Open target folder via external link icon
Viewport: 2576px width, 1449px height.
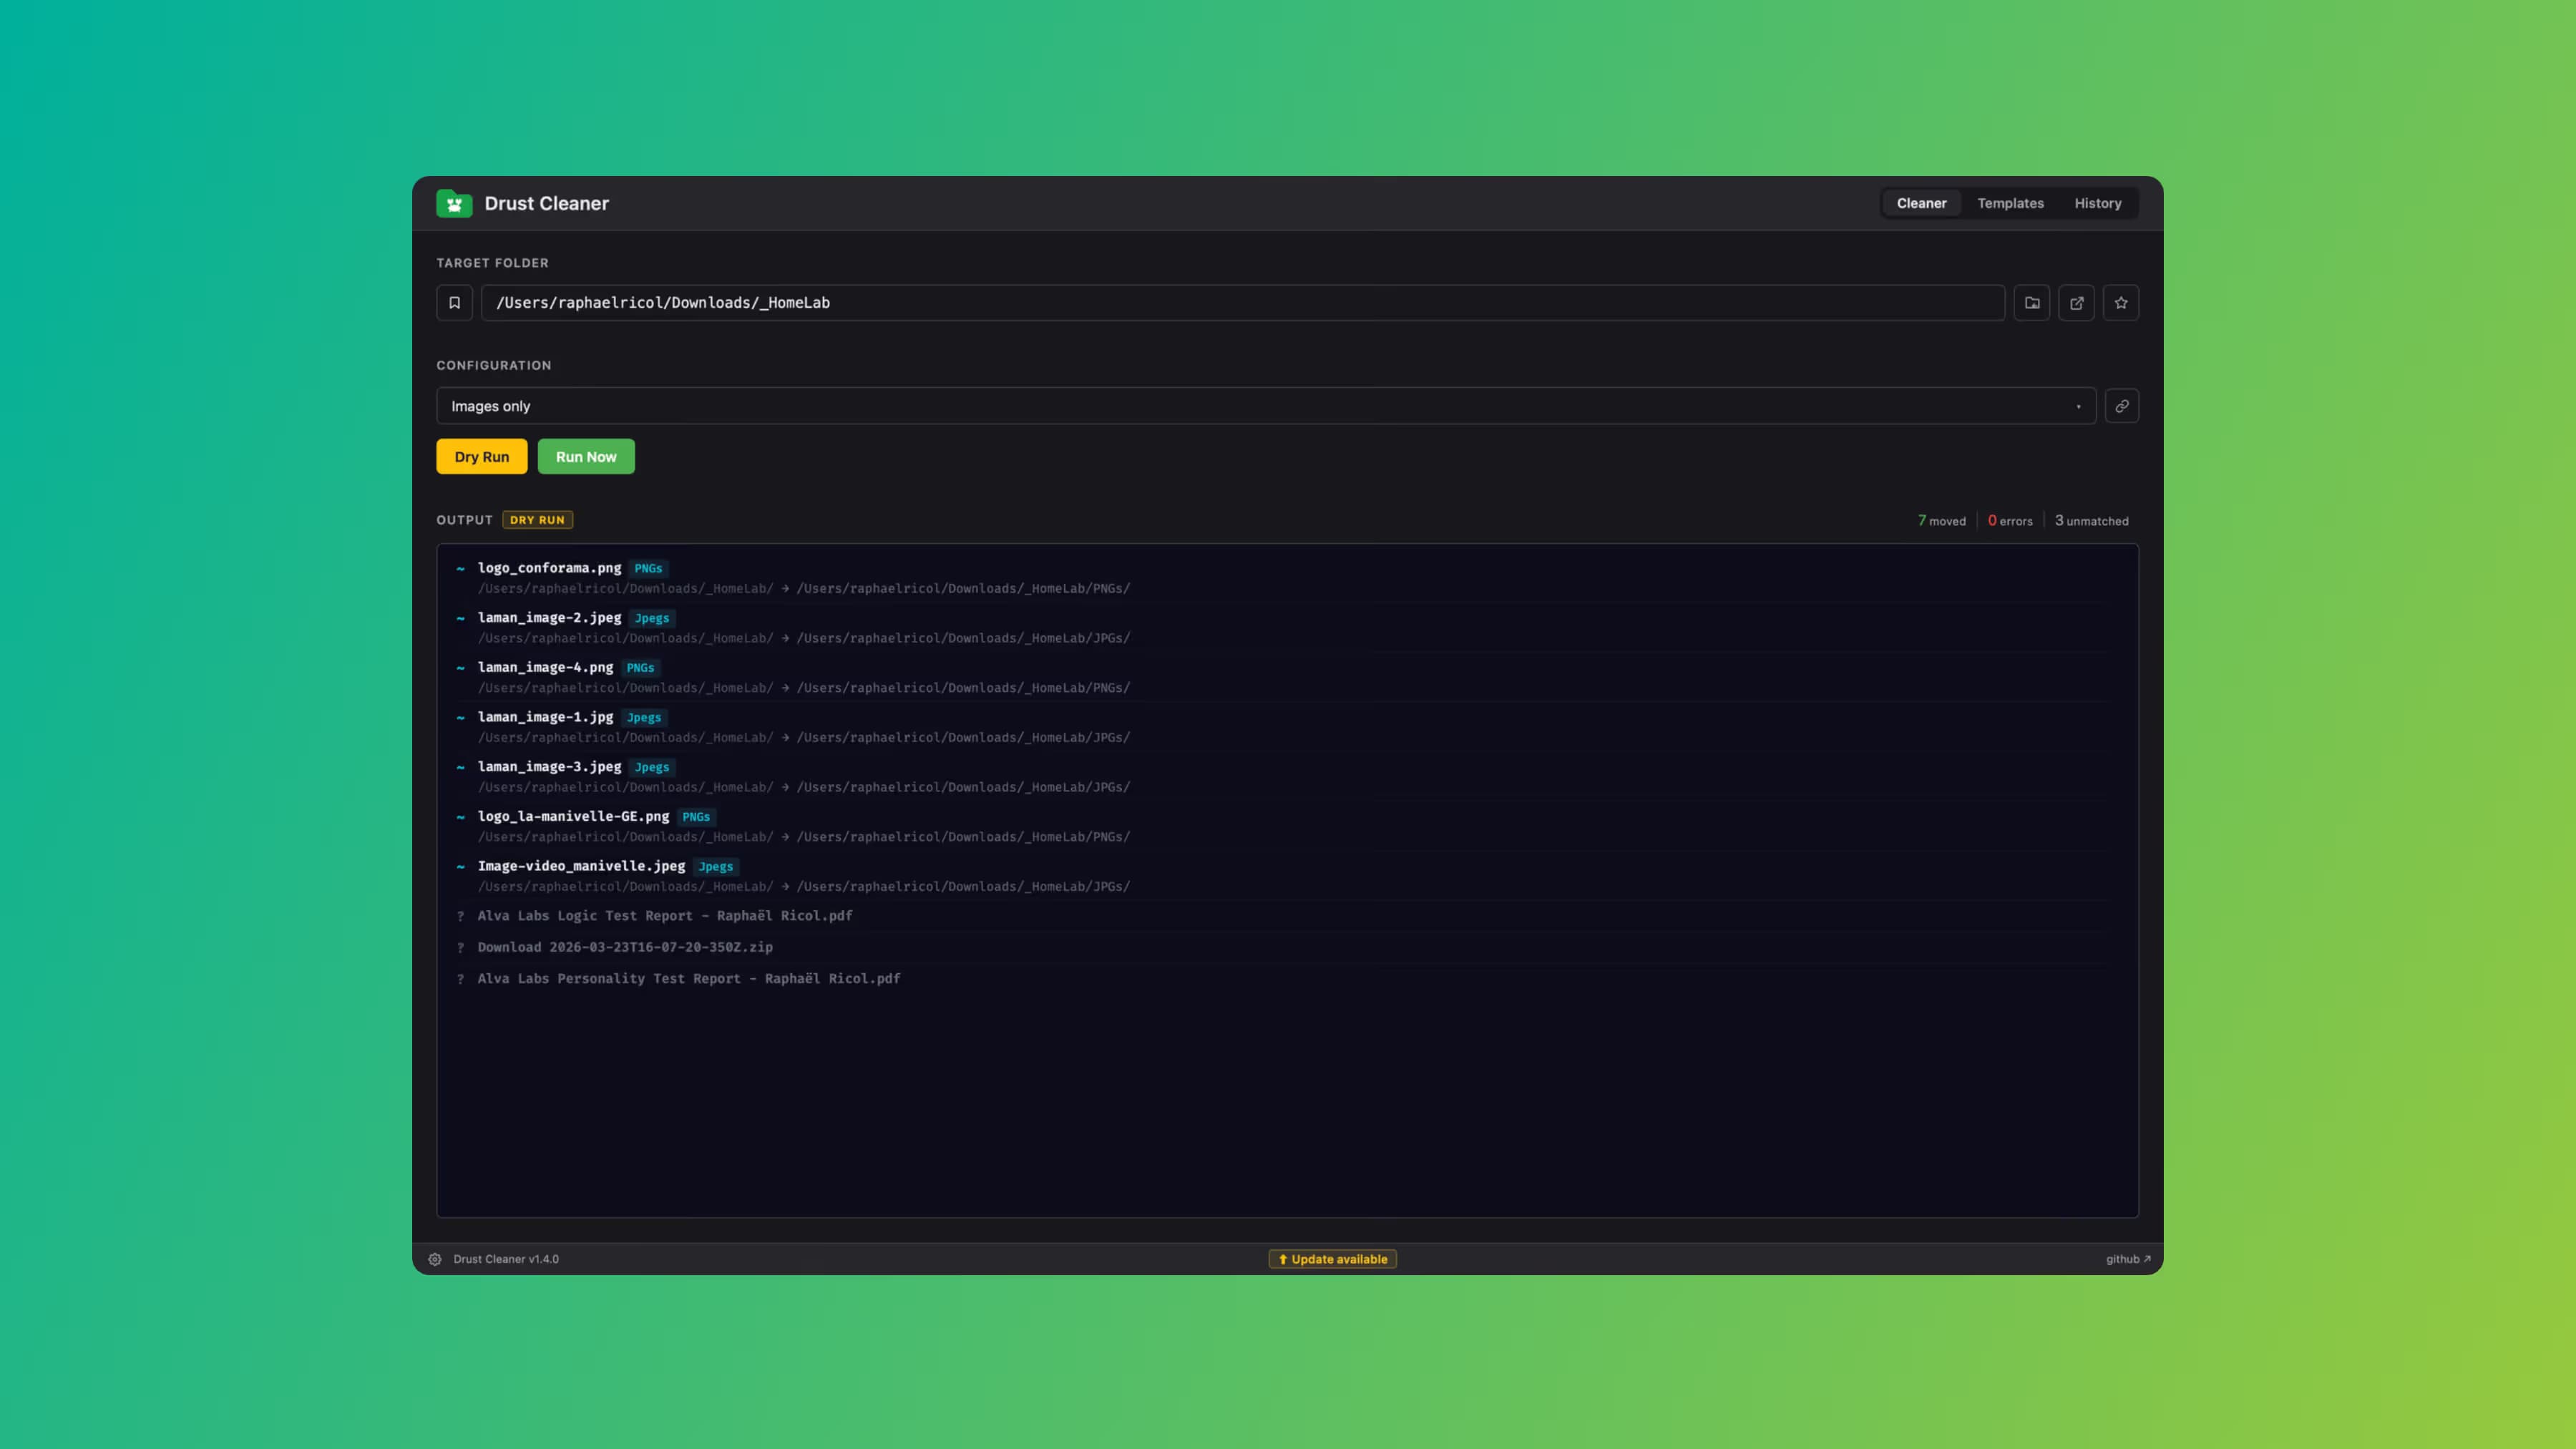coord(2077,302)
